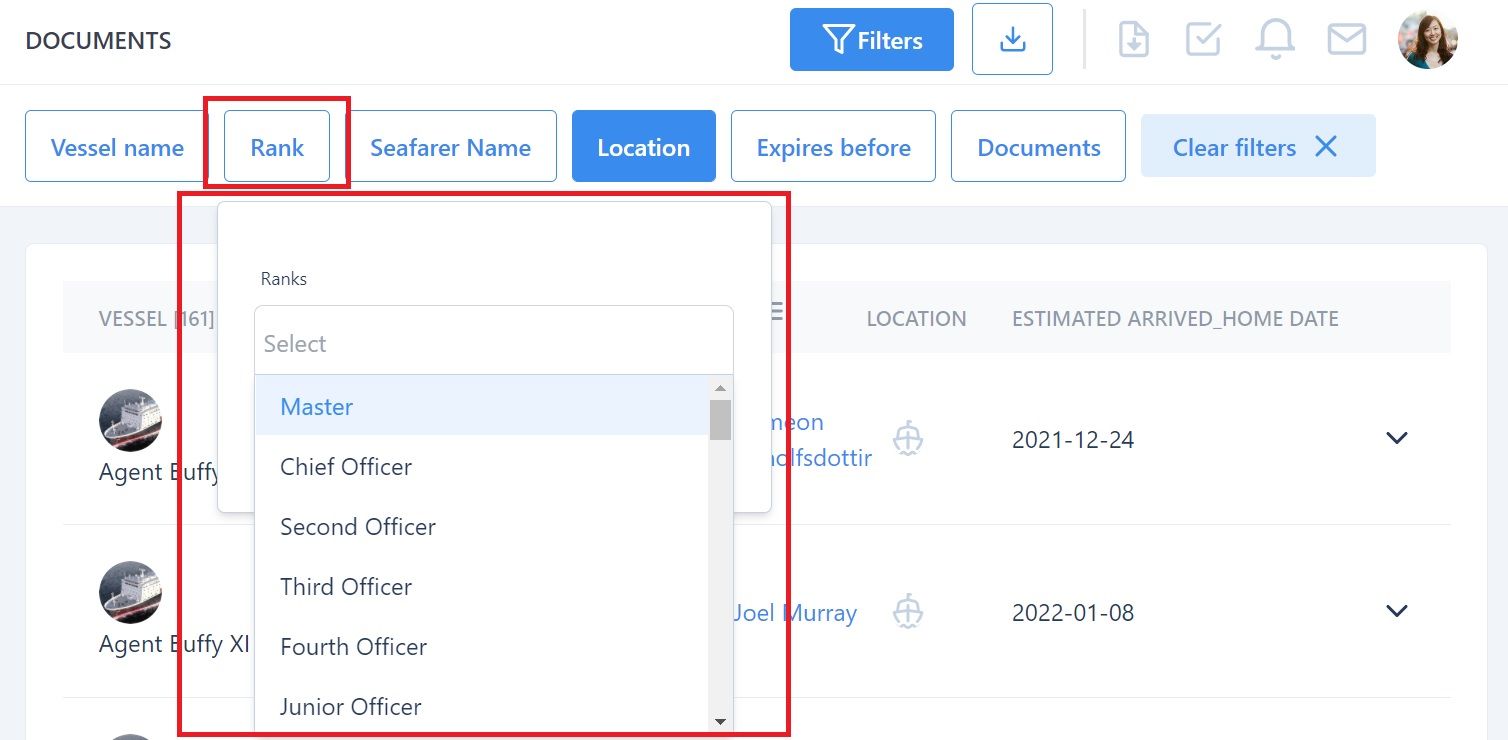This screenshot has height=740, width=1508.
Task: Select the Seafarer Name filter
Action: coord(450,147)
